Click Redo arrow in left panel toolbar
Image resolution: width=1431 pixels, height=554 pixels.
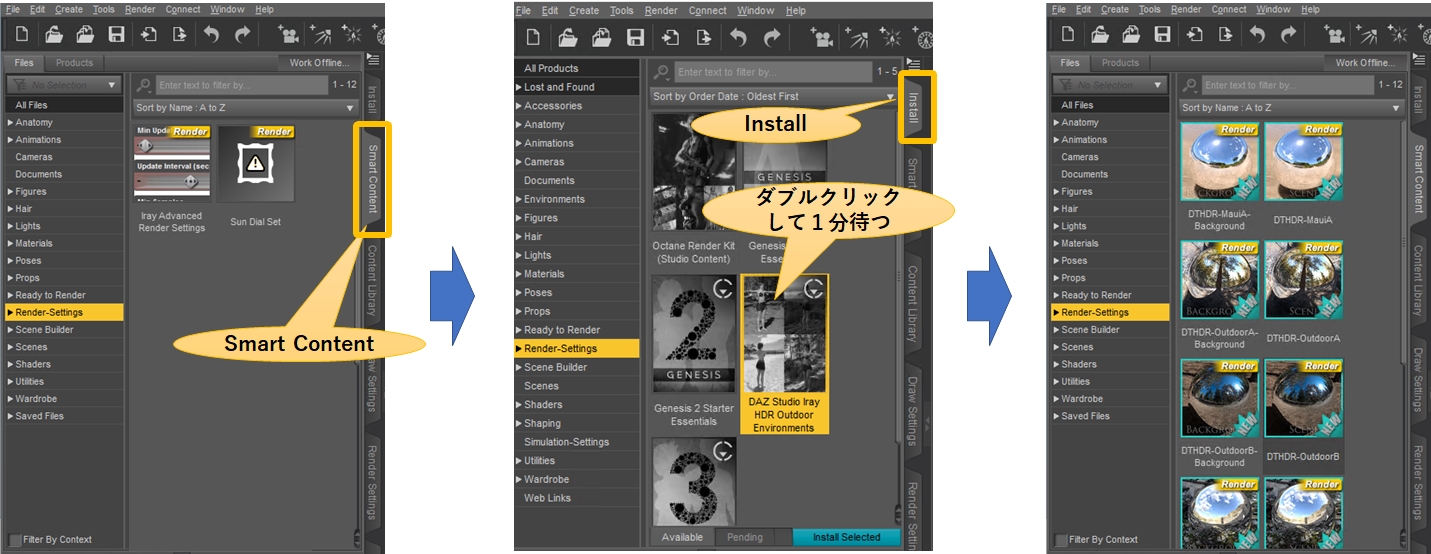[243, 35]
